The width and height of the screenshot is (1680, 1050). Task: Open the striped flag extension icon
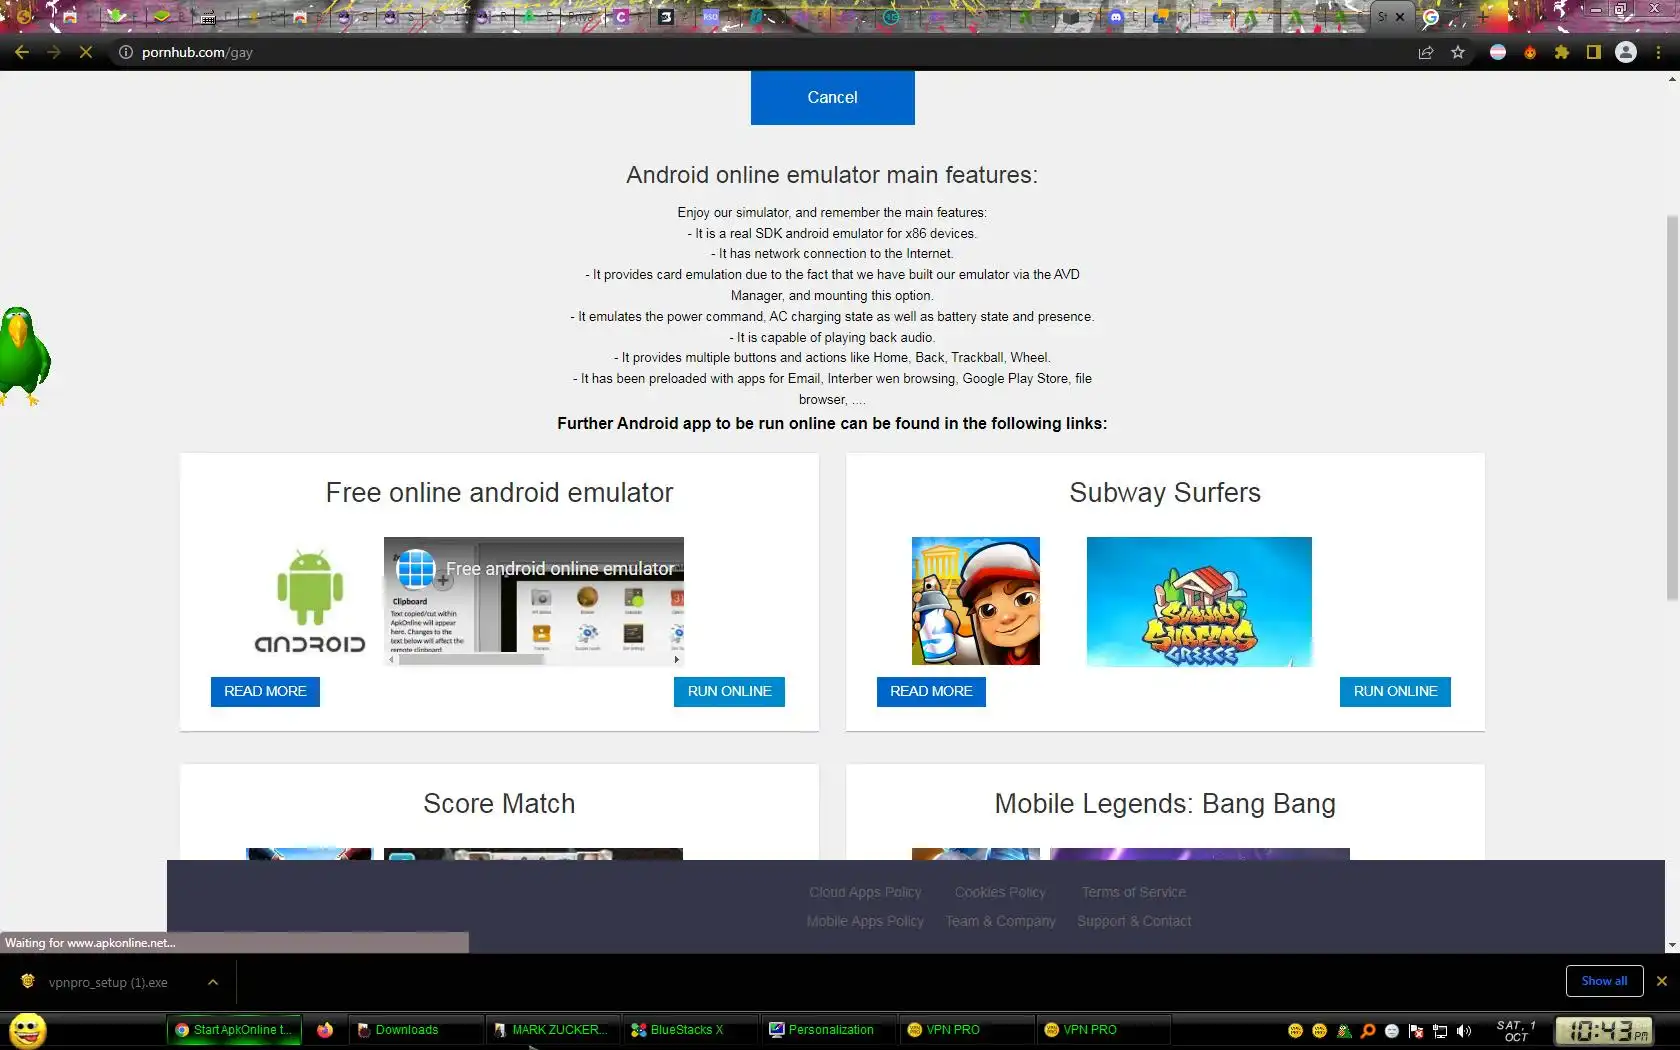(1498, 52)
